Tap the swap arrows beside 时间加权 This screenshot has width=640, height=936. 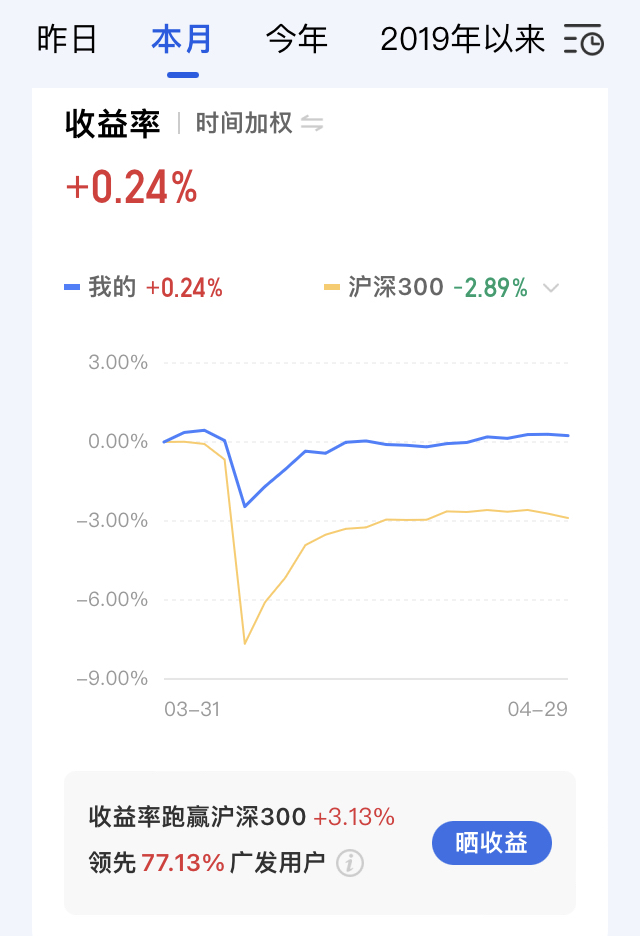coord(313,123)
